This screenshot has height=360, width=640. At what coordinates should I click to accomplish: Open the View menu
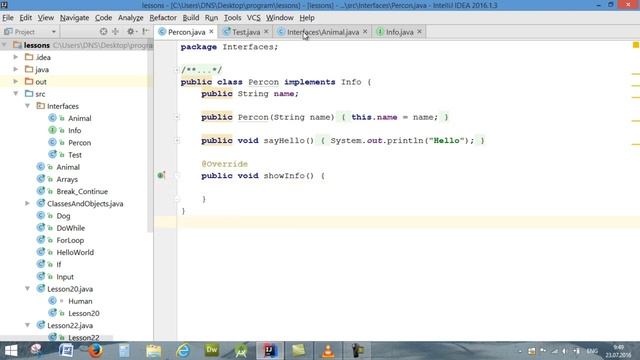[x=46, y=18]
